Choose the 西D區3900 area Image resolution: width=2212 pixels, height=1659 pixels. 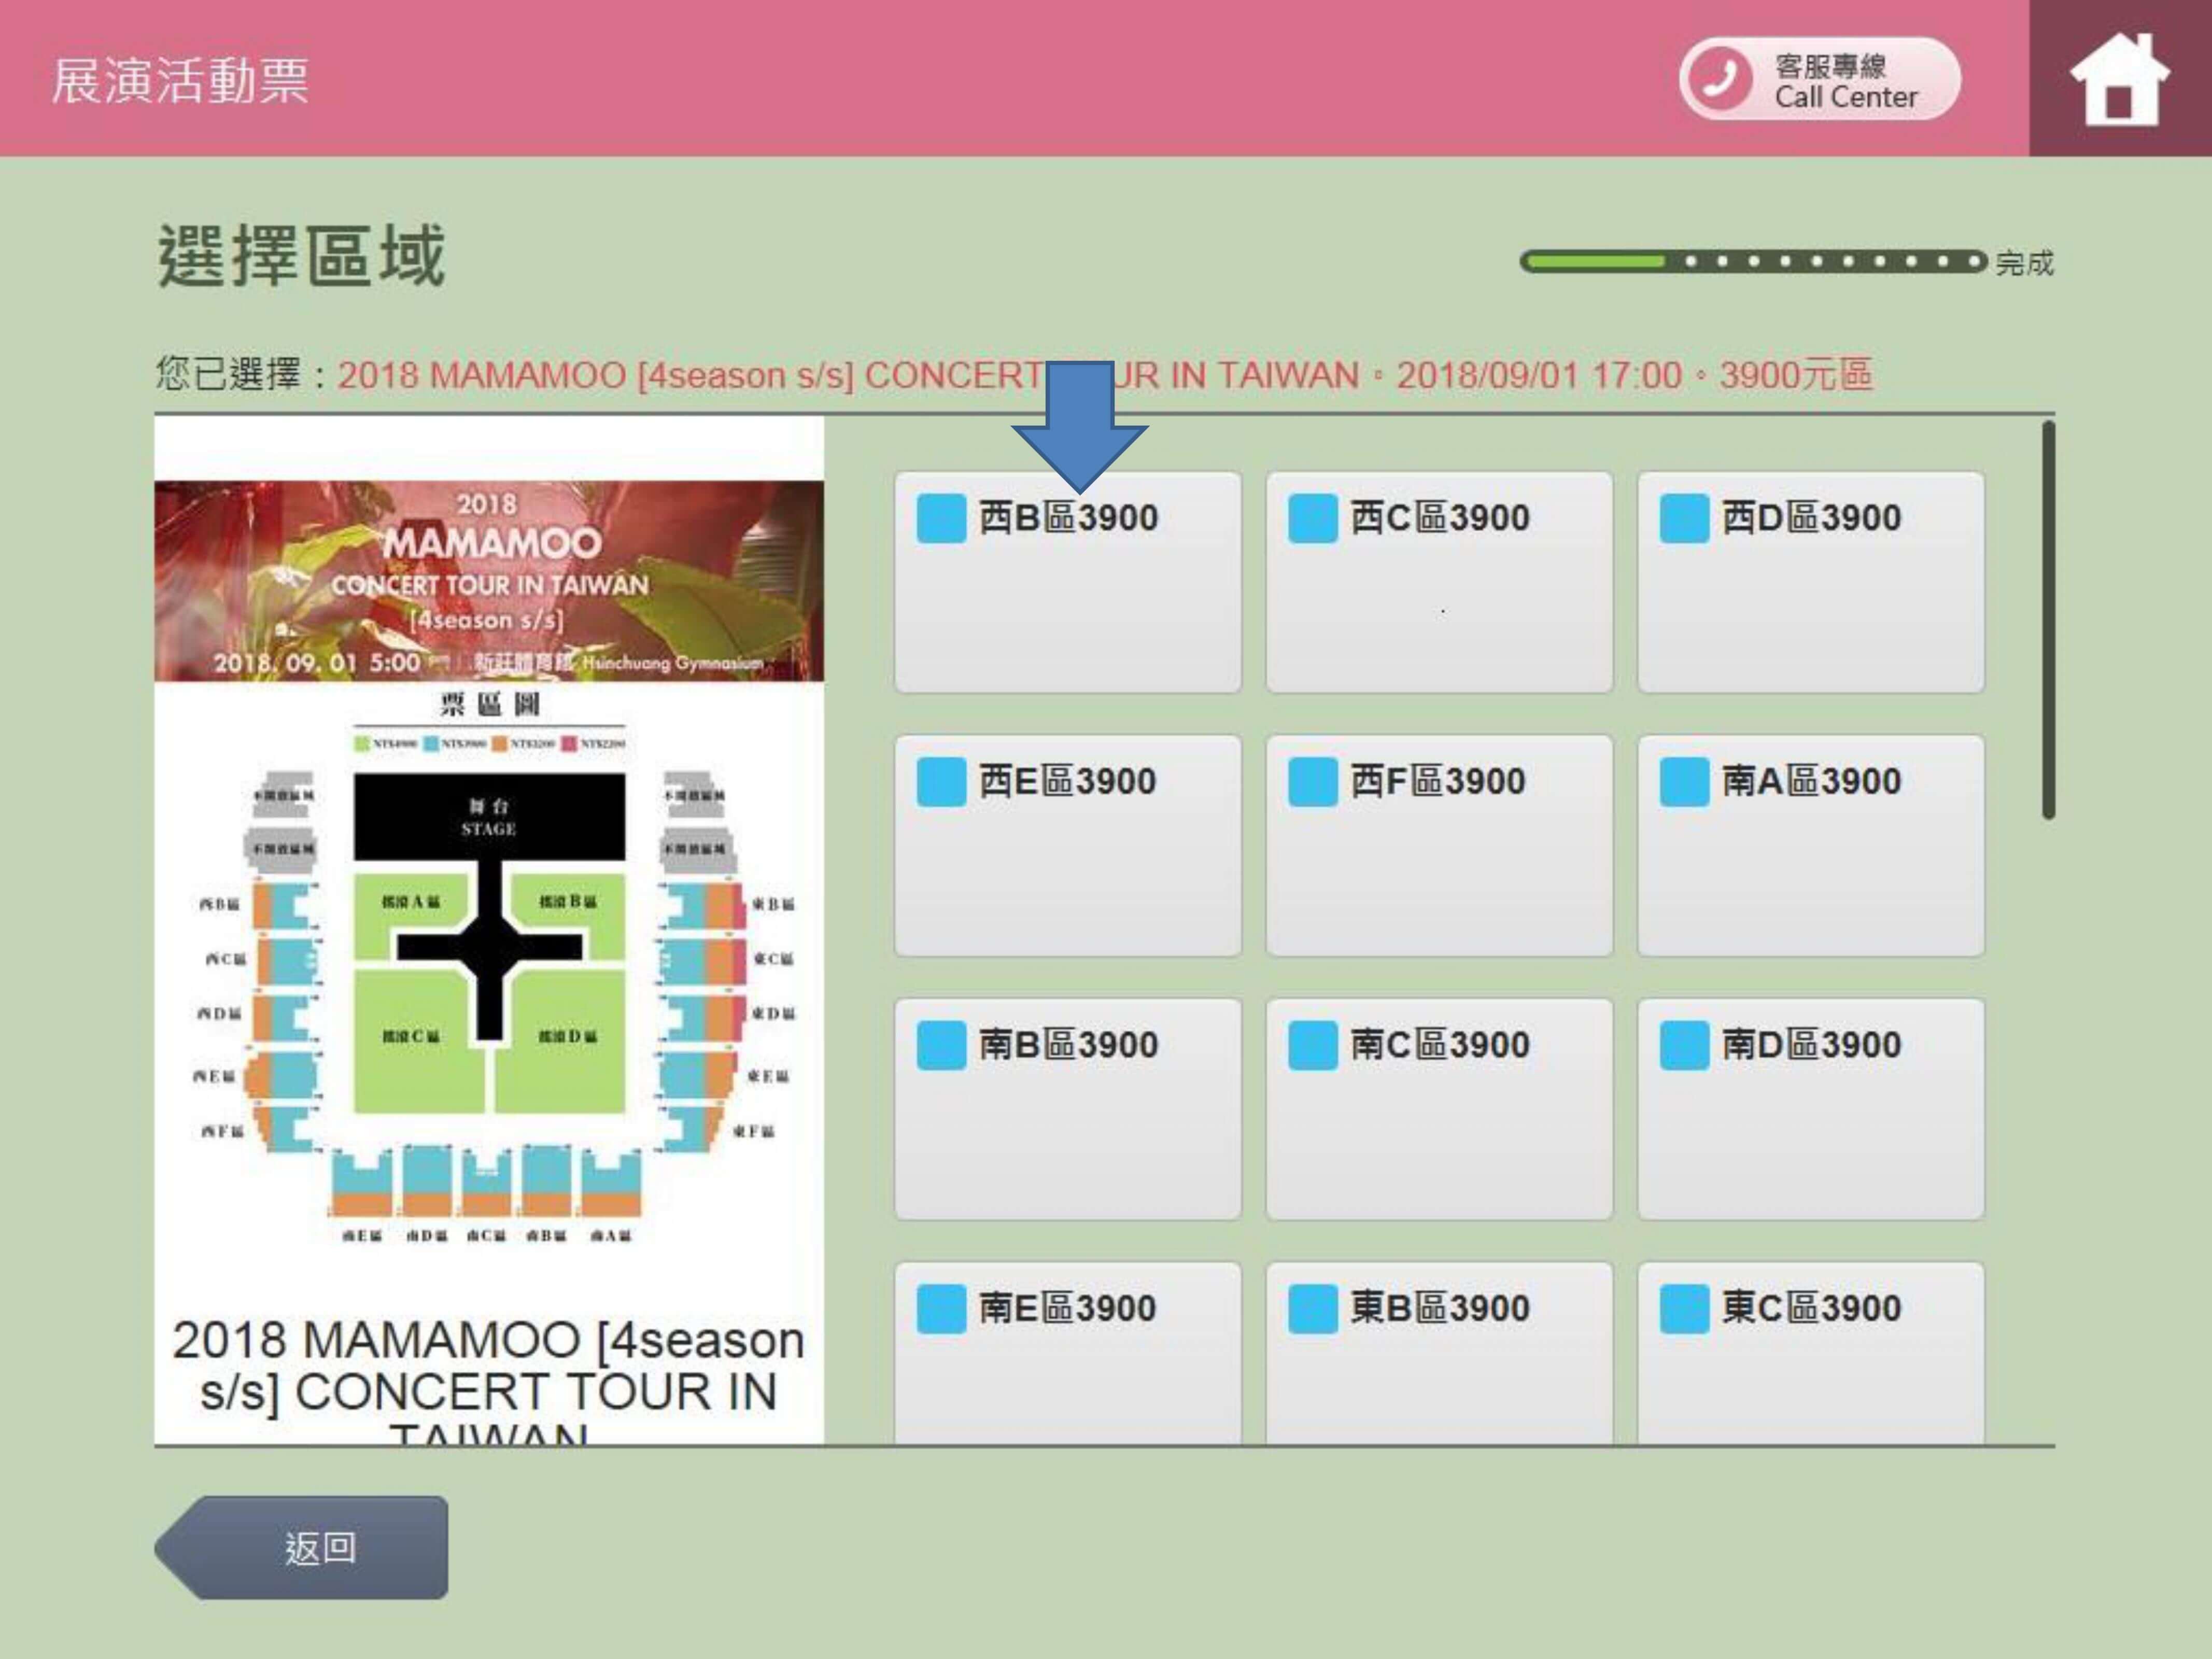(x=1810, y=582)
